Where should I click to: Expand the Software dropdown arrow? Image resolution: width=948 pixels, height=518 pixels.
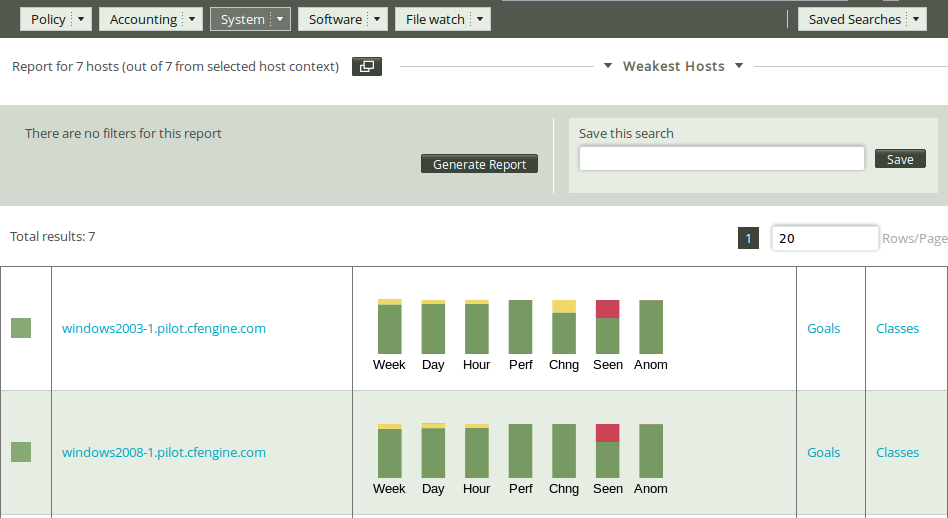tap(377, 19)
